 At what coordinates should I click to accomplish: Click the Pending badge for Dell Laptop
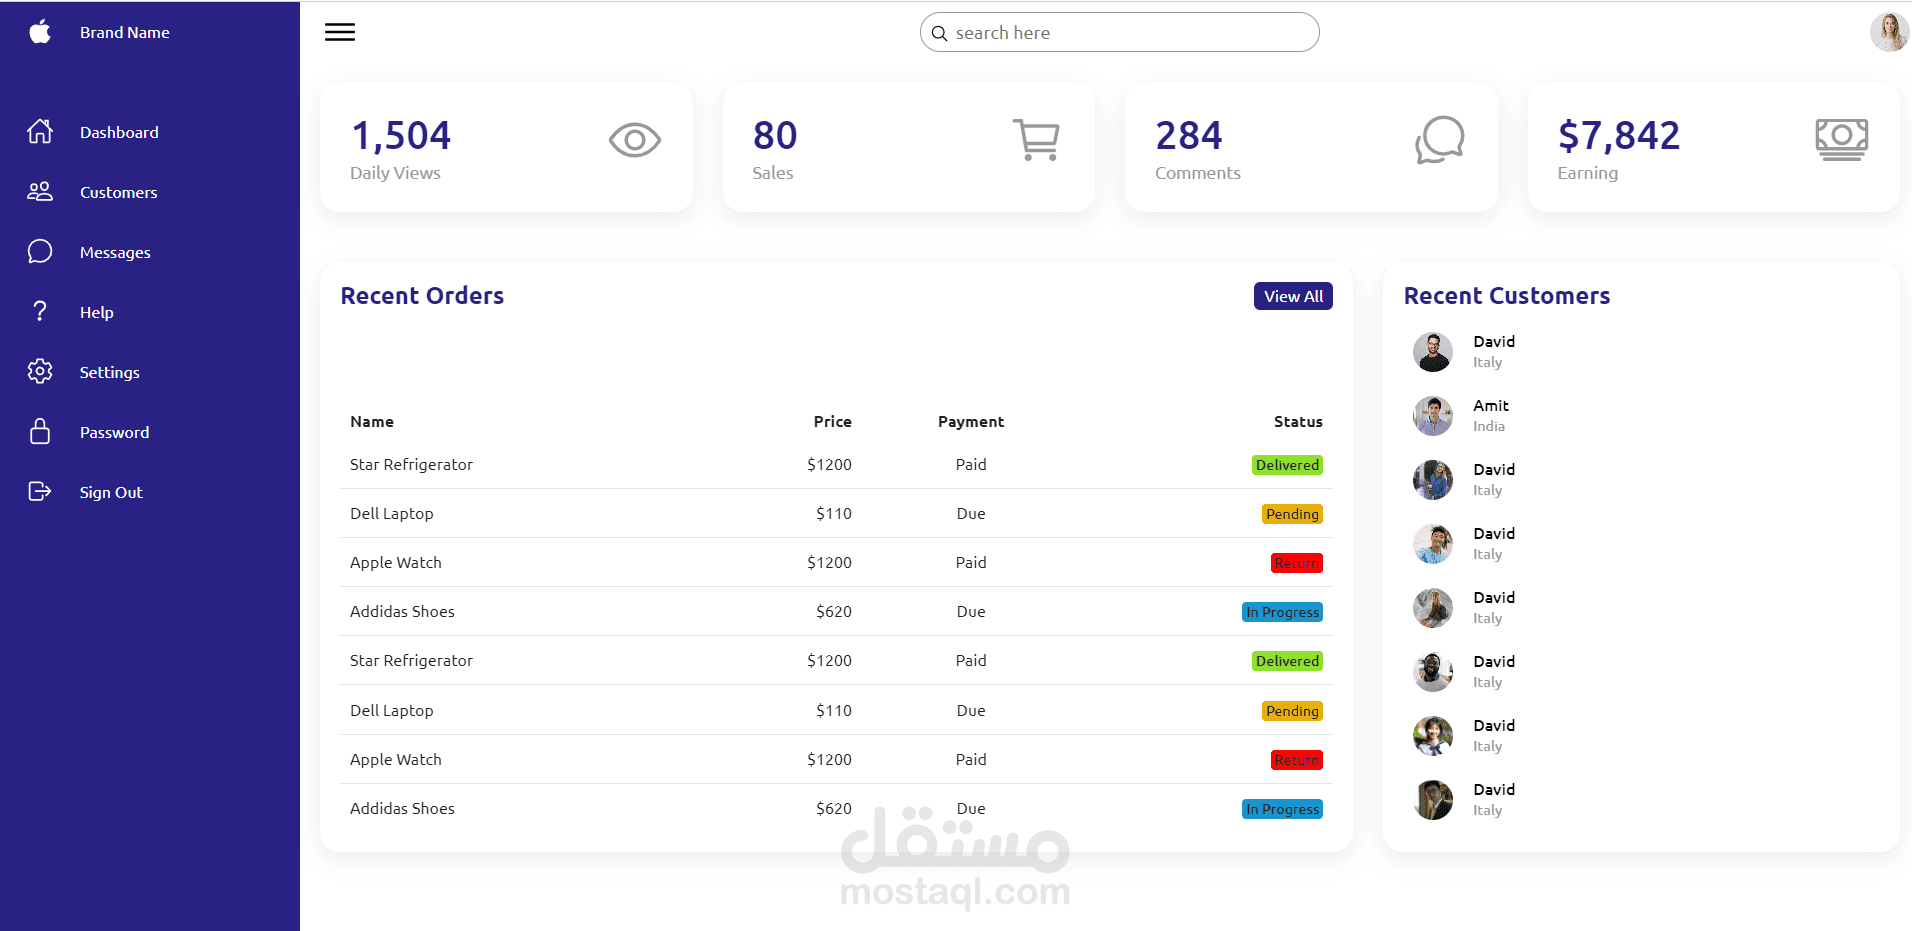[1292, 513]
